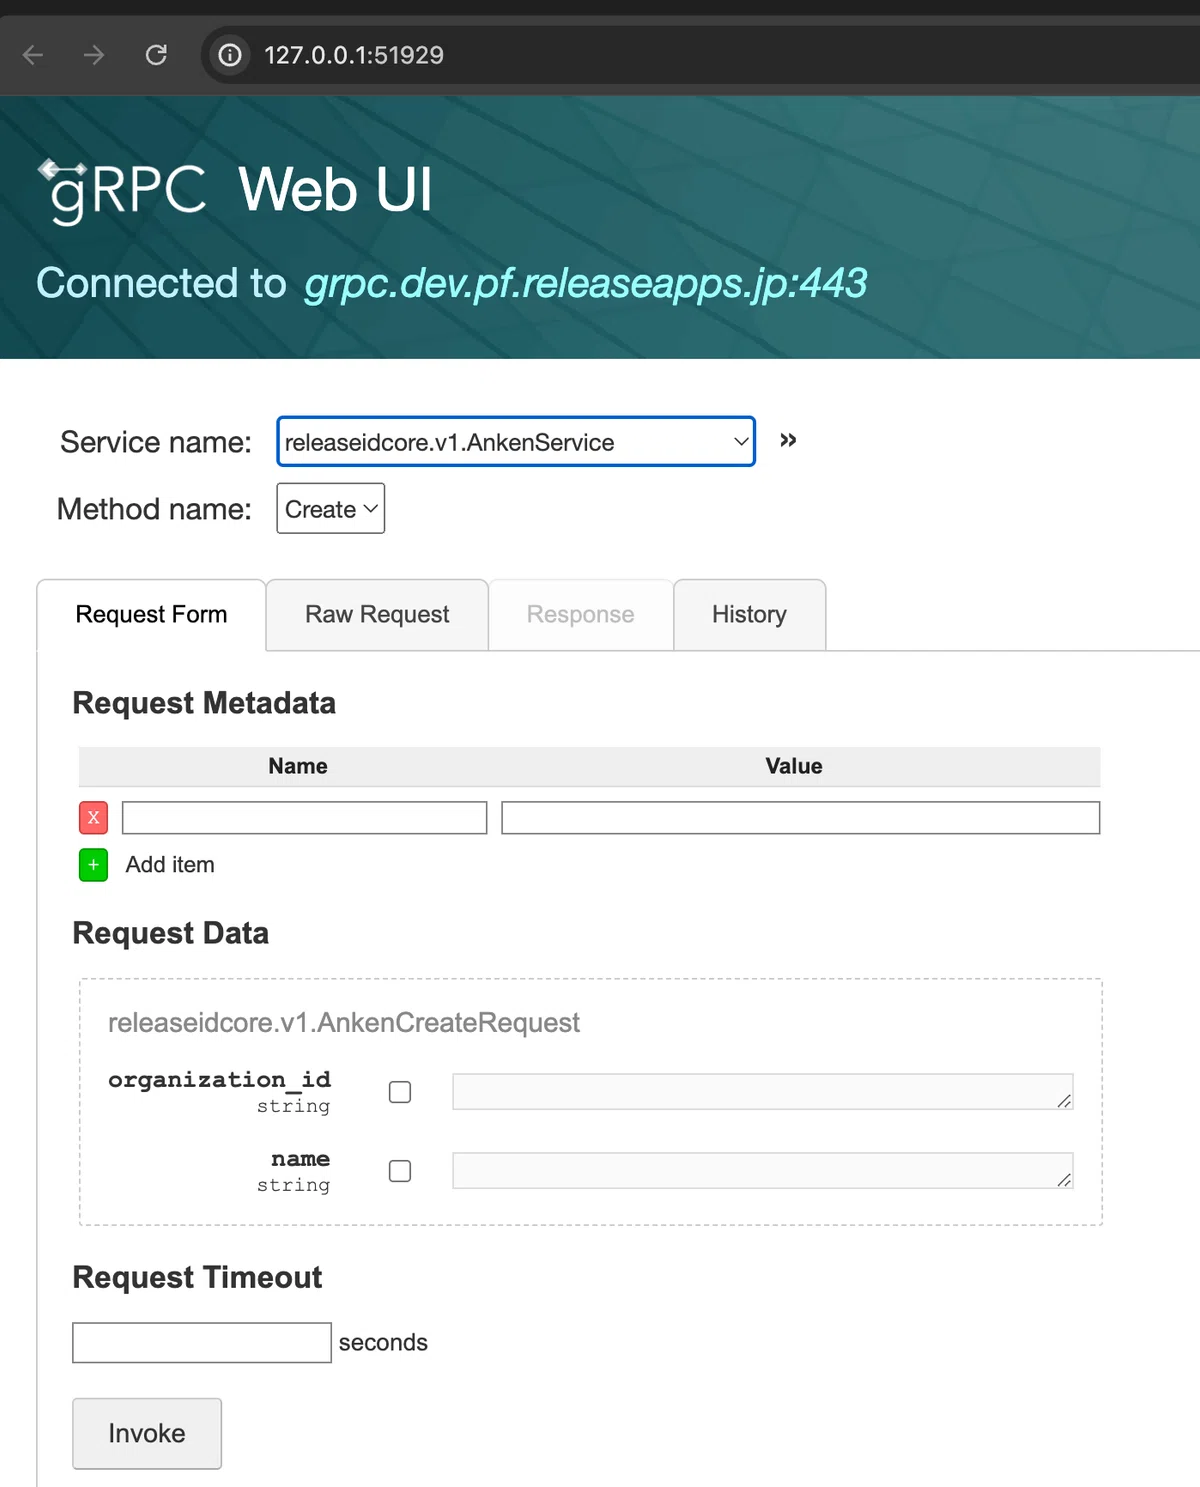Click the connected server address link
Viewport: 1200px width, 1487px height.
coord(586,284)
